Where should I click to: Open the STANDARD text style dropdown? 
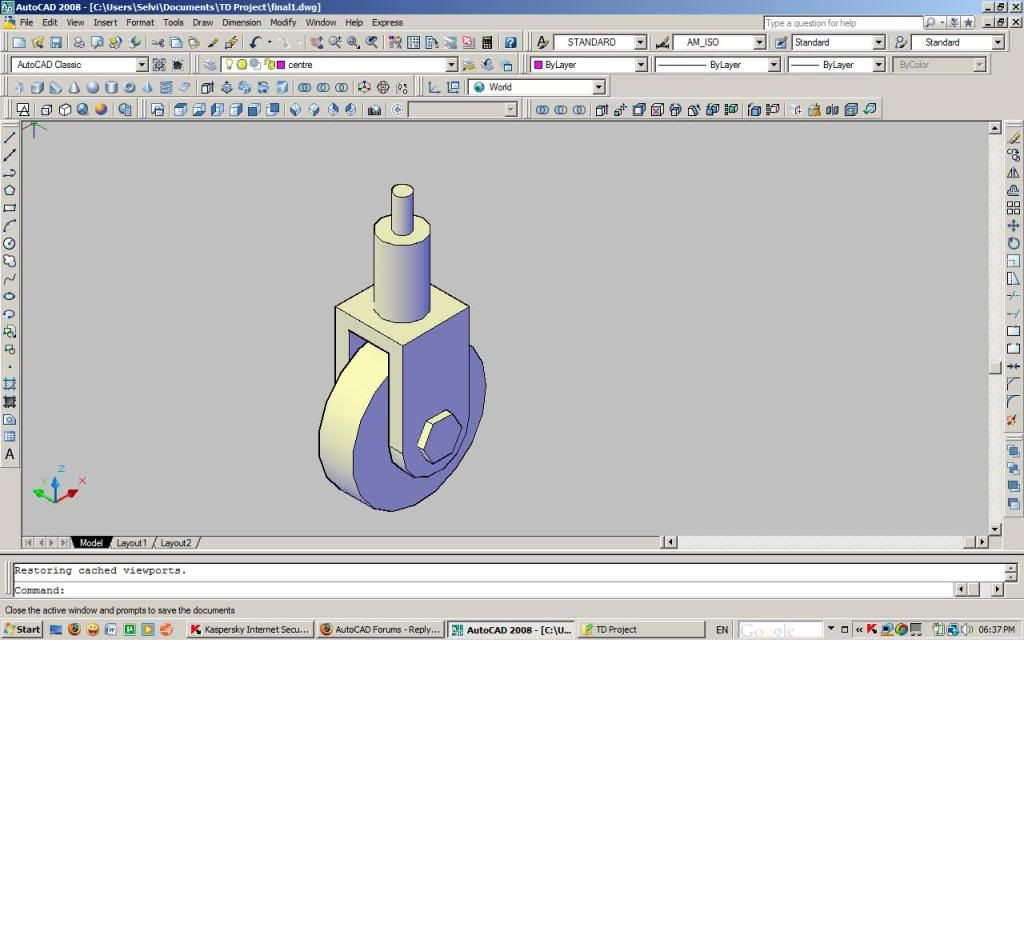click(x=640, y=43)
